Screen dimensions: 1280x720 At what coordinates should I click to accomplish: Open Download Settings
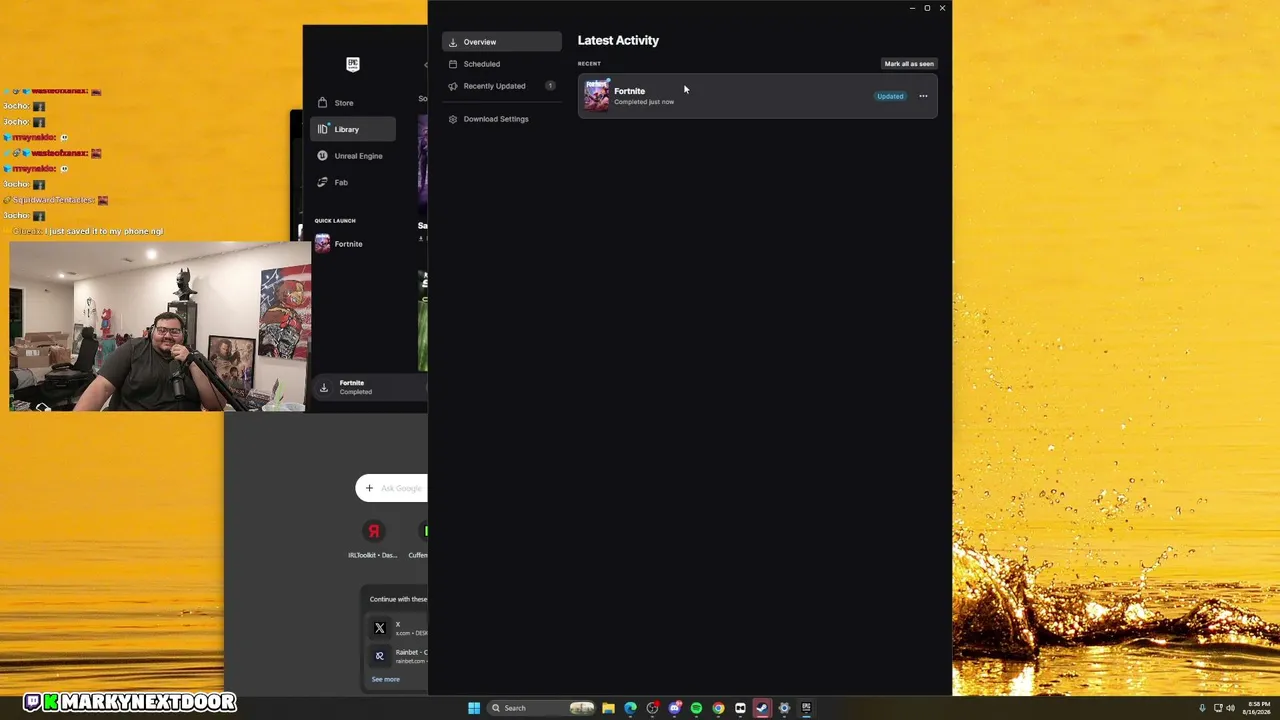[502, 119]
